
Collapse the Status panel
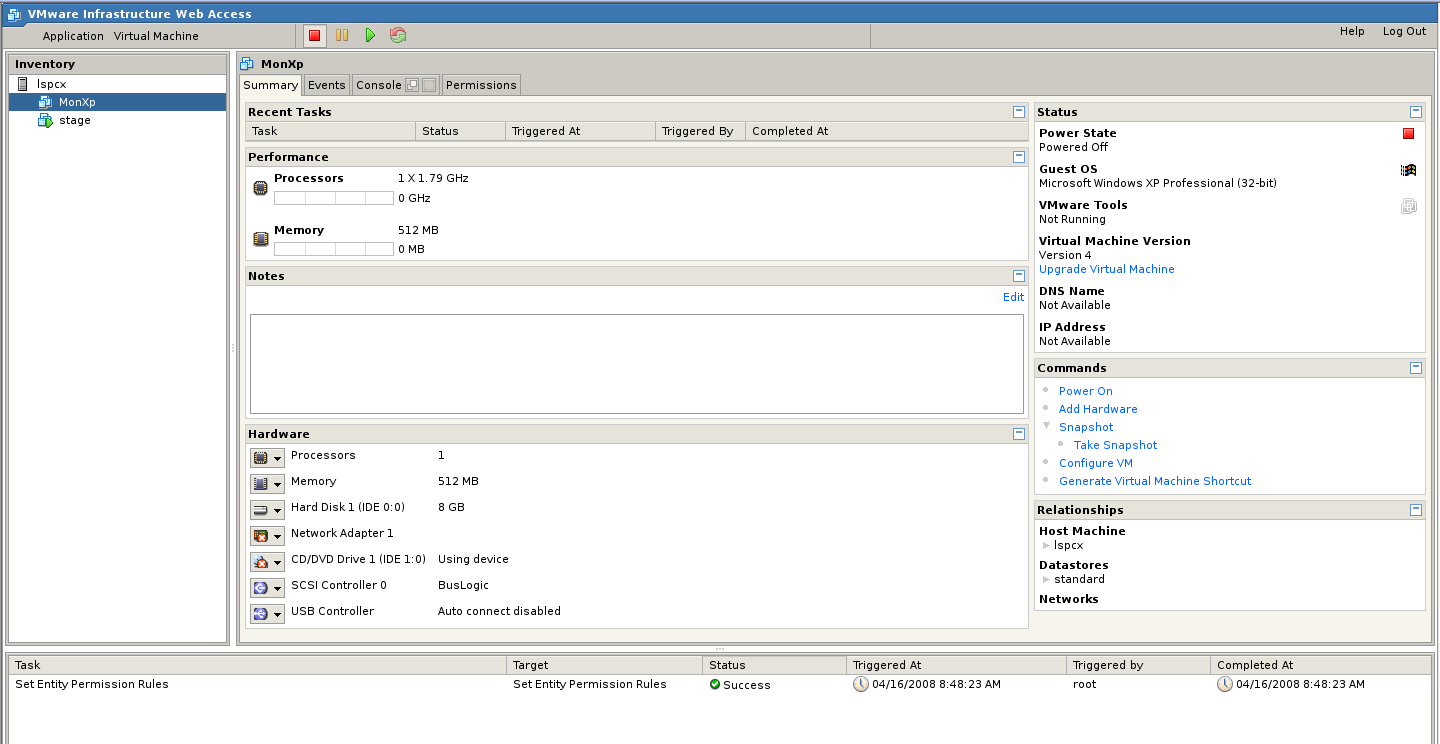1415,112
